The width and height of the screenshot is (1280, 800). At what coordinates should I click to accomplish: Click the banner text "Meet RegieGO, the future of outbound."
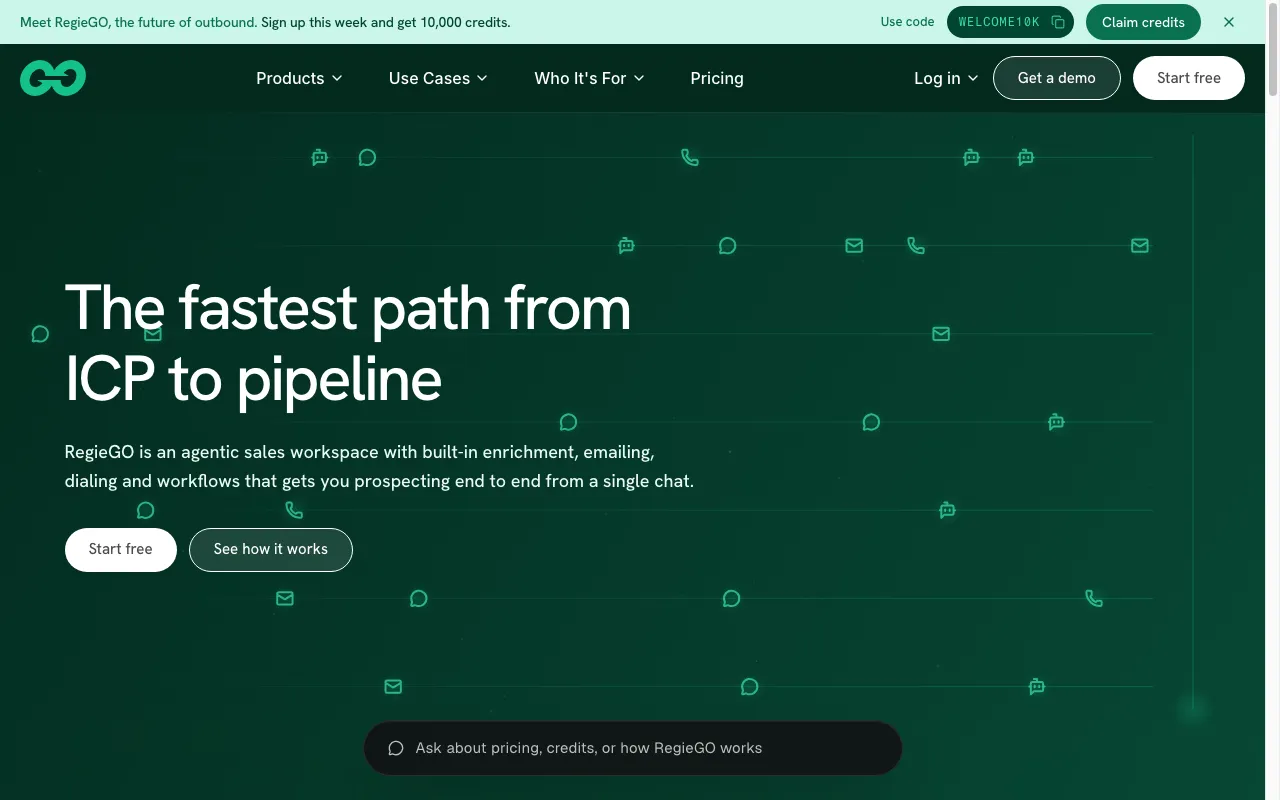tap(138, 22)
